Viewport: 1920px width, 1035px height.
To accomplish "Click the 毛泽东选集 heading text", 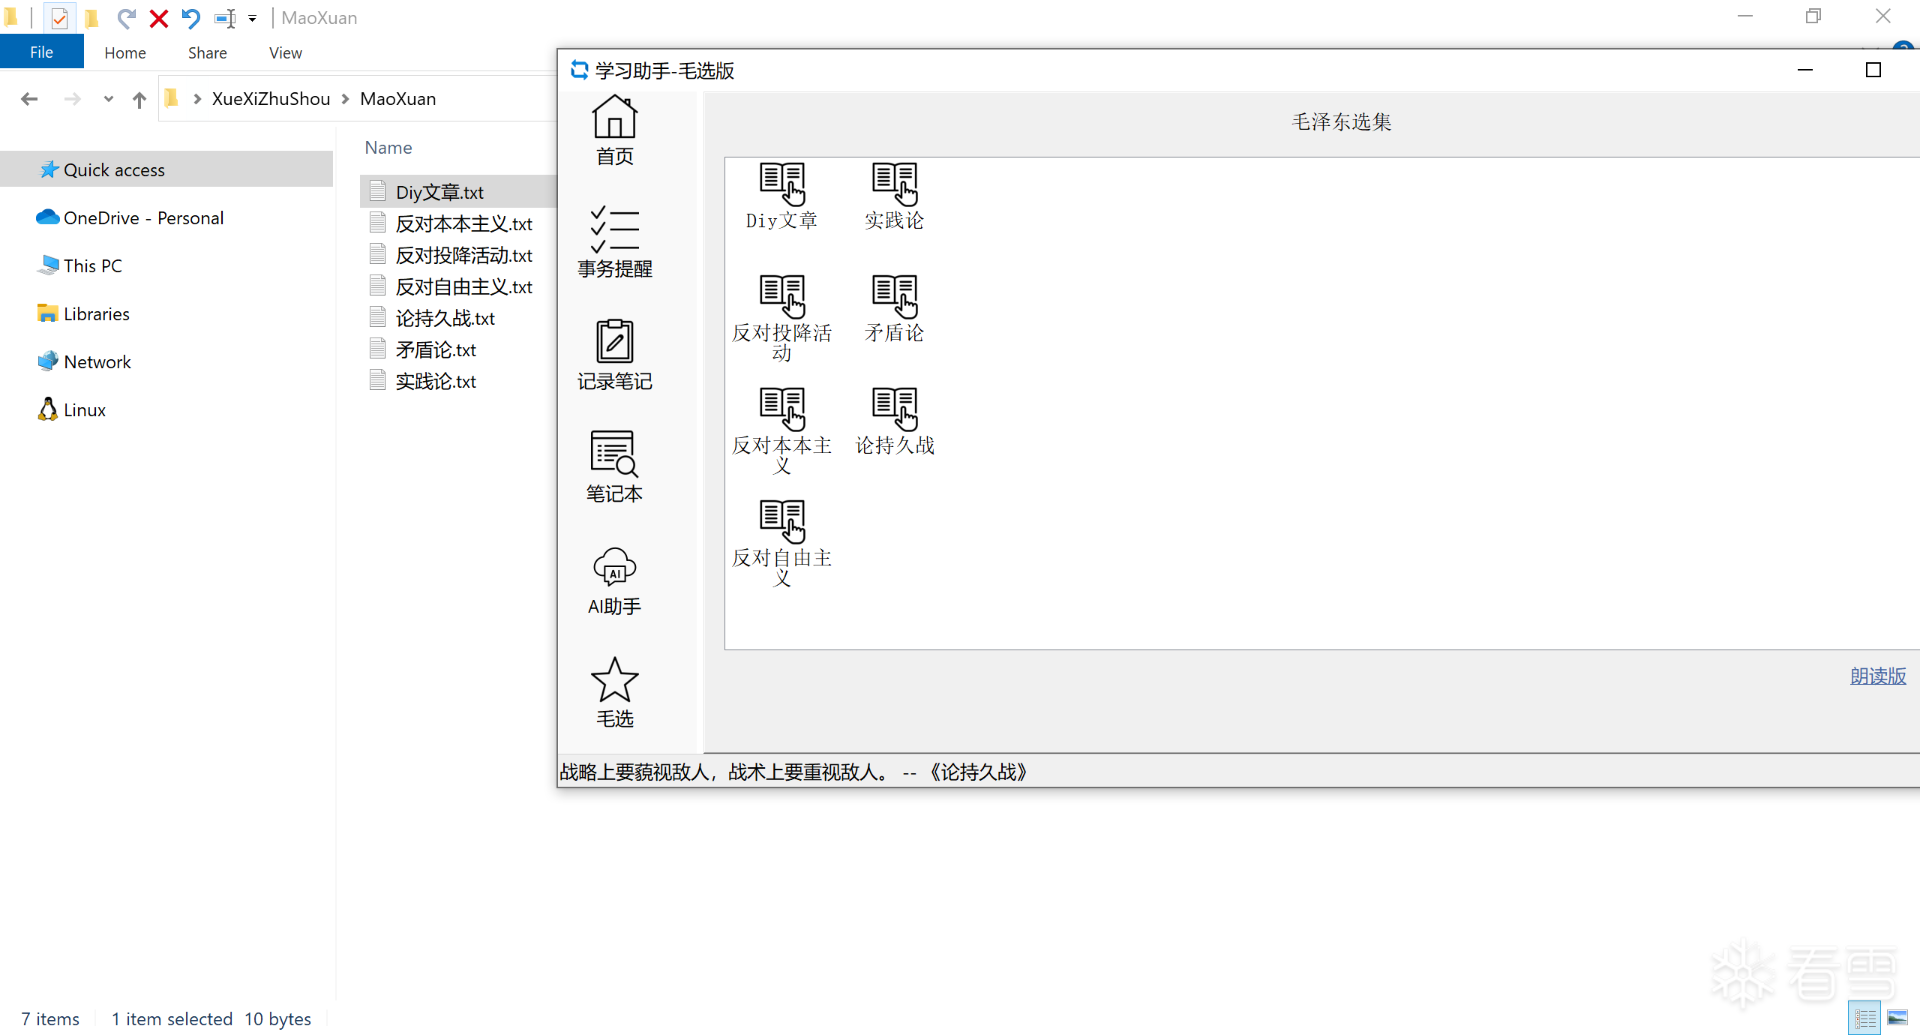I will pos(1342,122).
